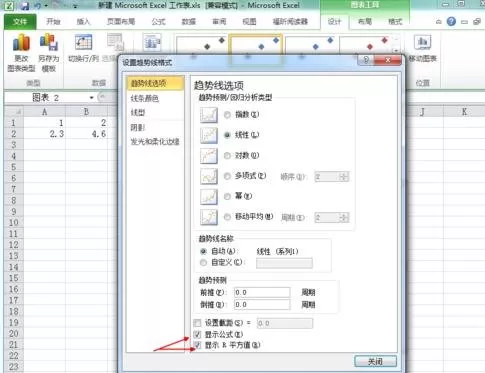Toggle Display Equation (显示公式) checkbox

pos(197,334)
